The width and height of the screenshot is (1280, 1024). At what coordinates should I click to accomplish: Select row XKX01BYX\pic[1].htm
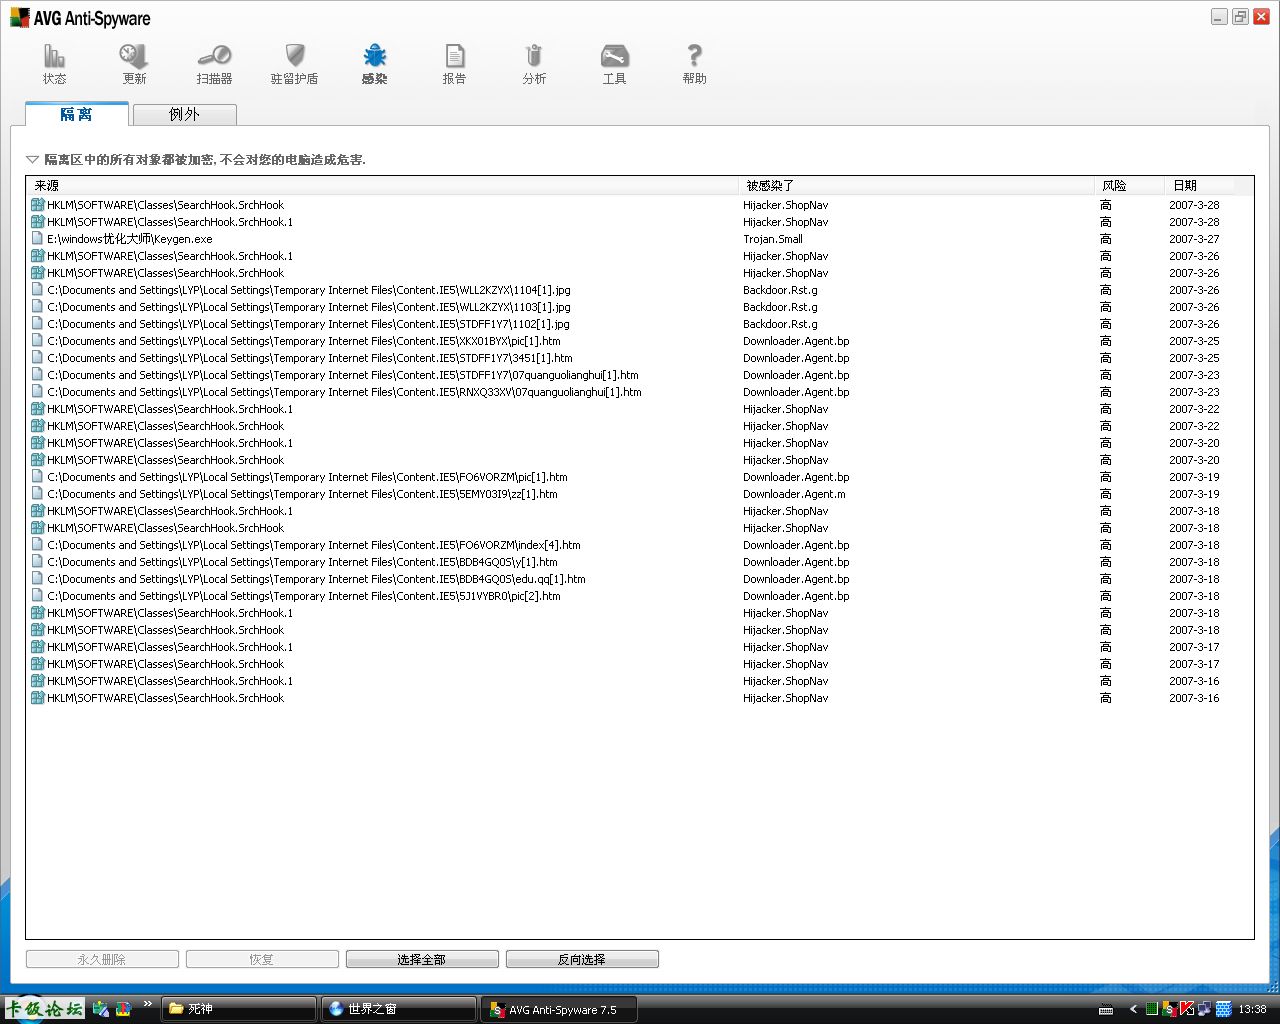640,341
